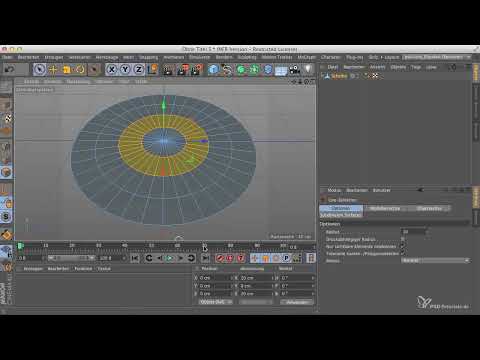Image resolution: width=480 pixels, height=360 pixels.
Task: Open the attribute manager Modus menu
Action: pos(334,190)
